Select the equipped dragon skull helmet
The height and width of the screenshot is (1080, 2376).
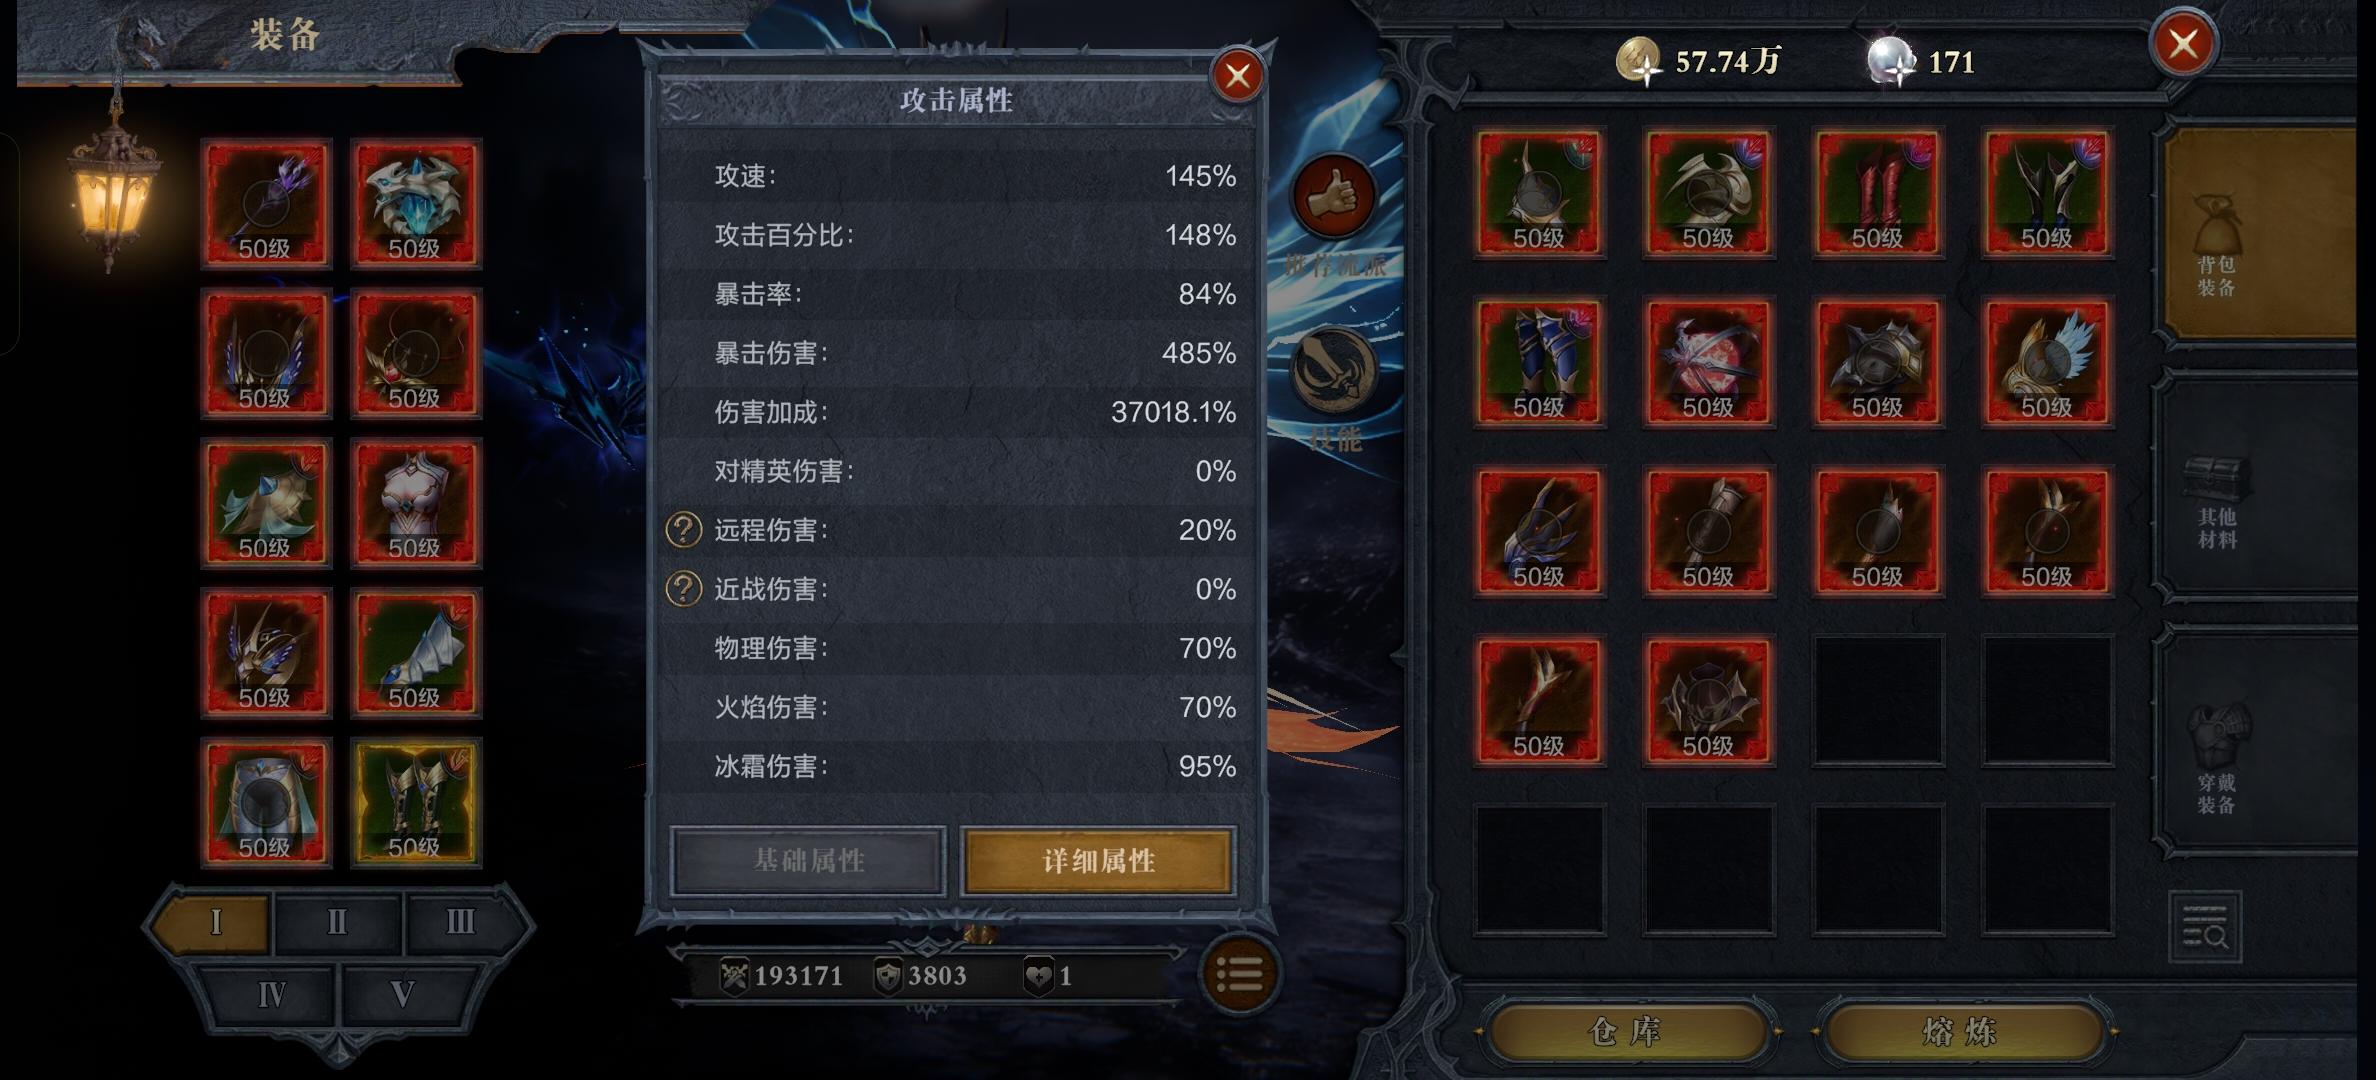[x=415, y=204]
